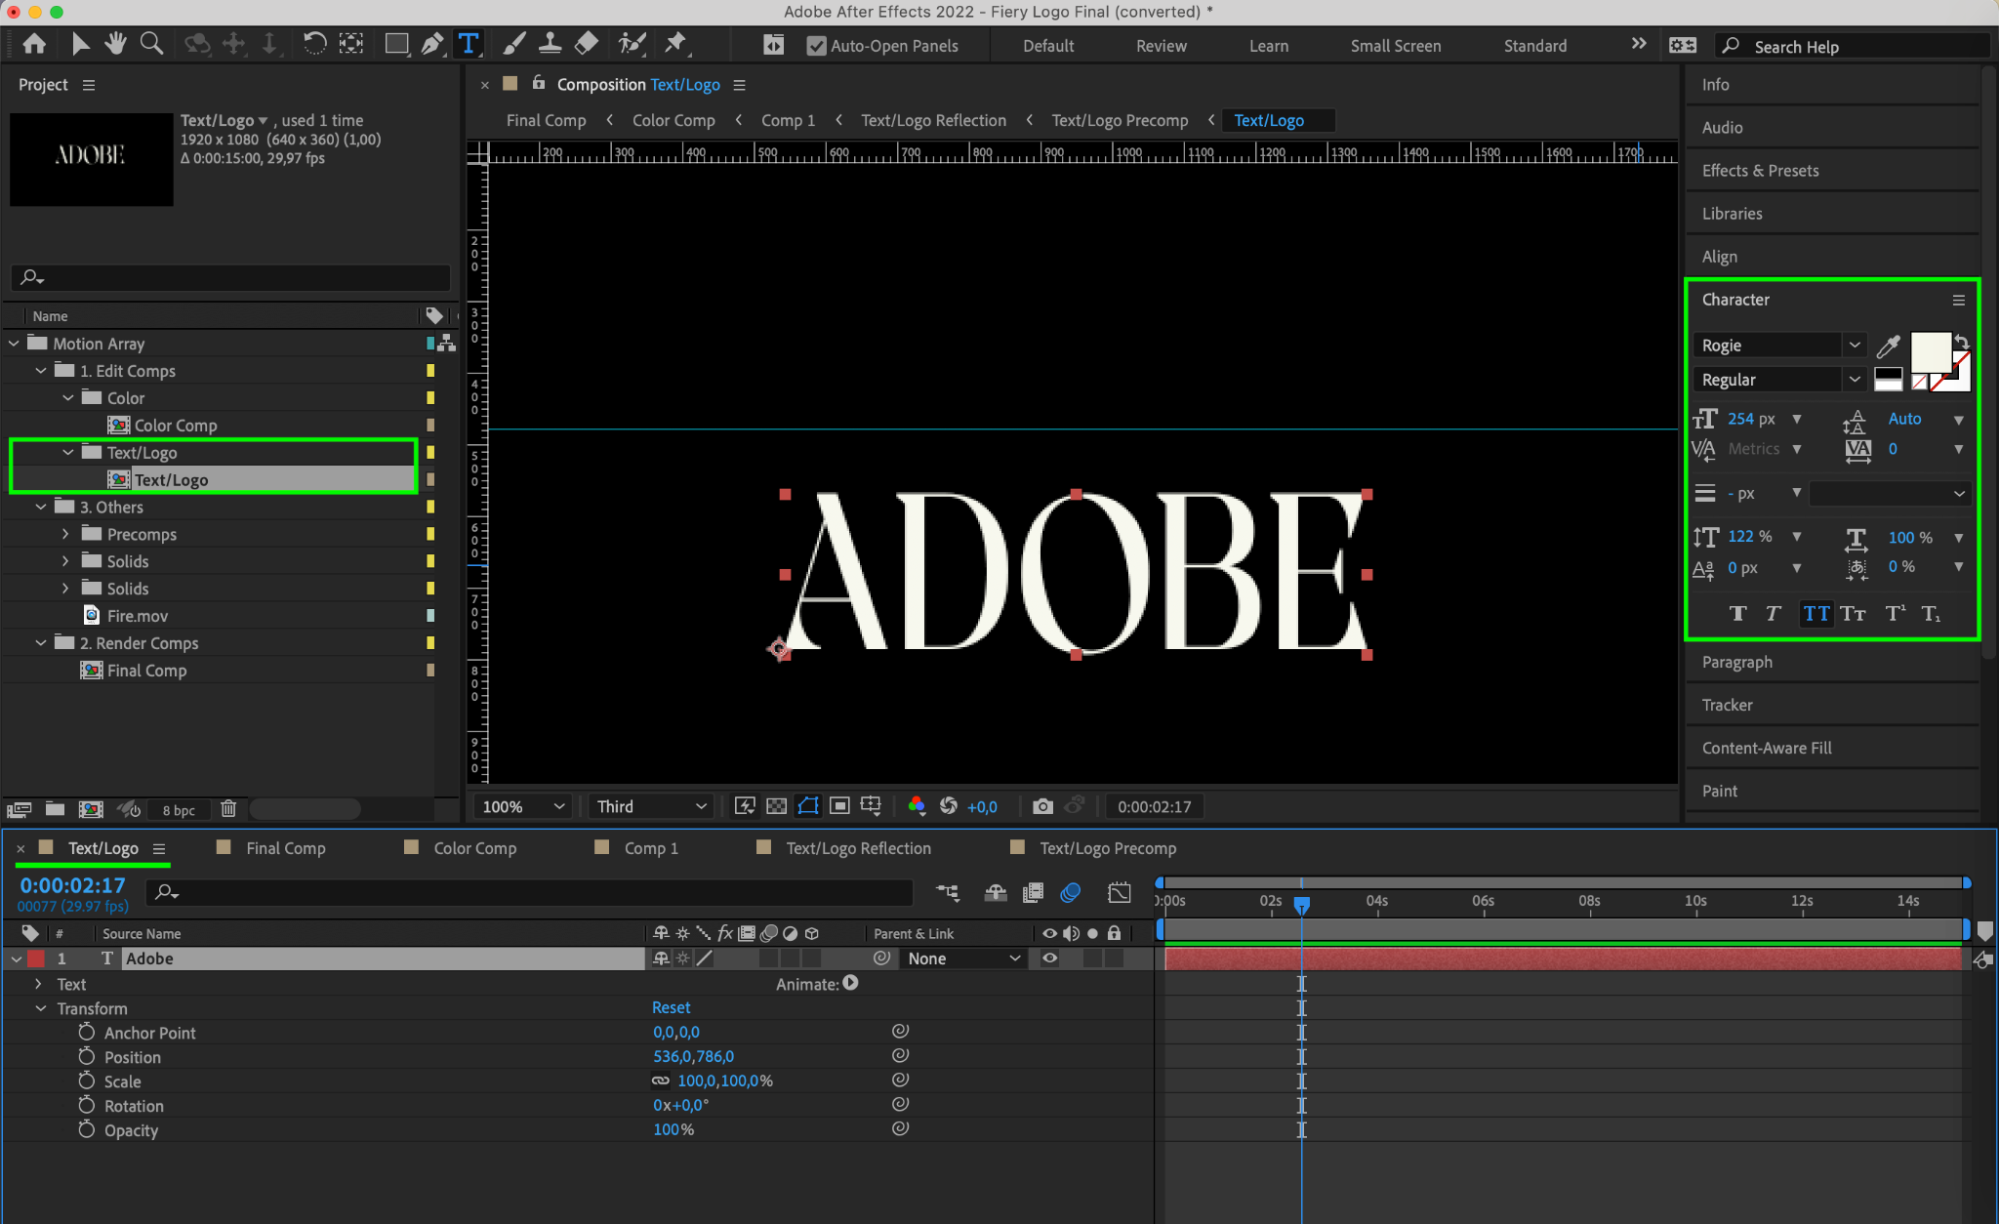Screen dimensions: 1999x1224
Task: Select the Zoom magnifier tool
Action: [x=152, y=44]
